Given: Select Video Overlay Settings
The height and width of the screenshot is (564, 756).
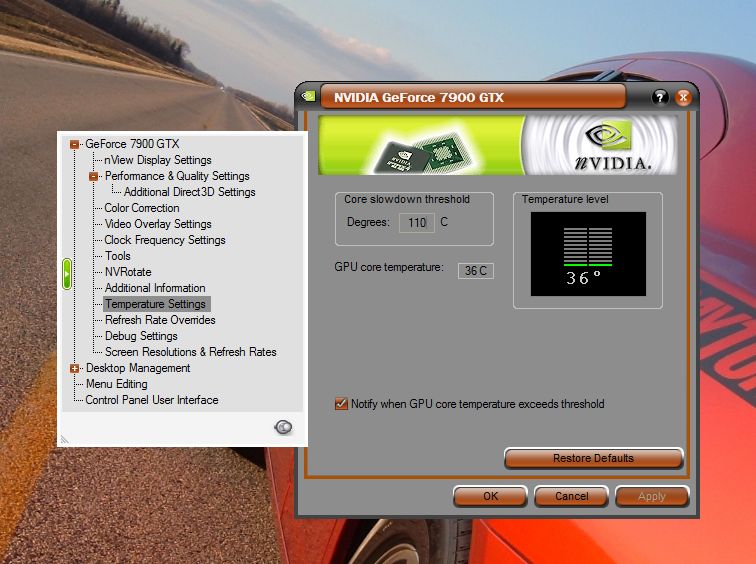Looking at the screenshot, I should click(x=158, y=224).
